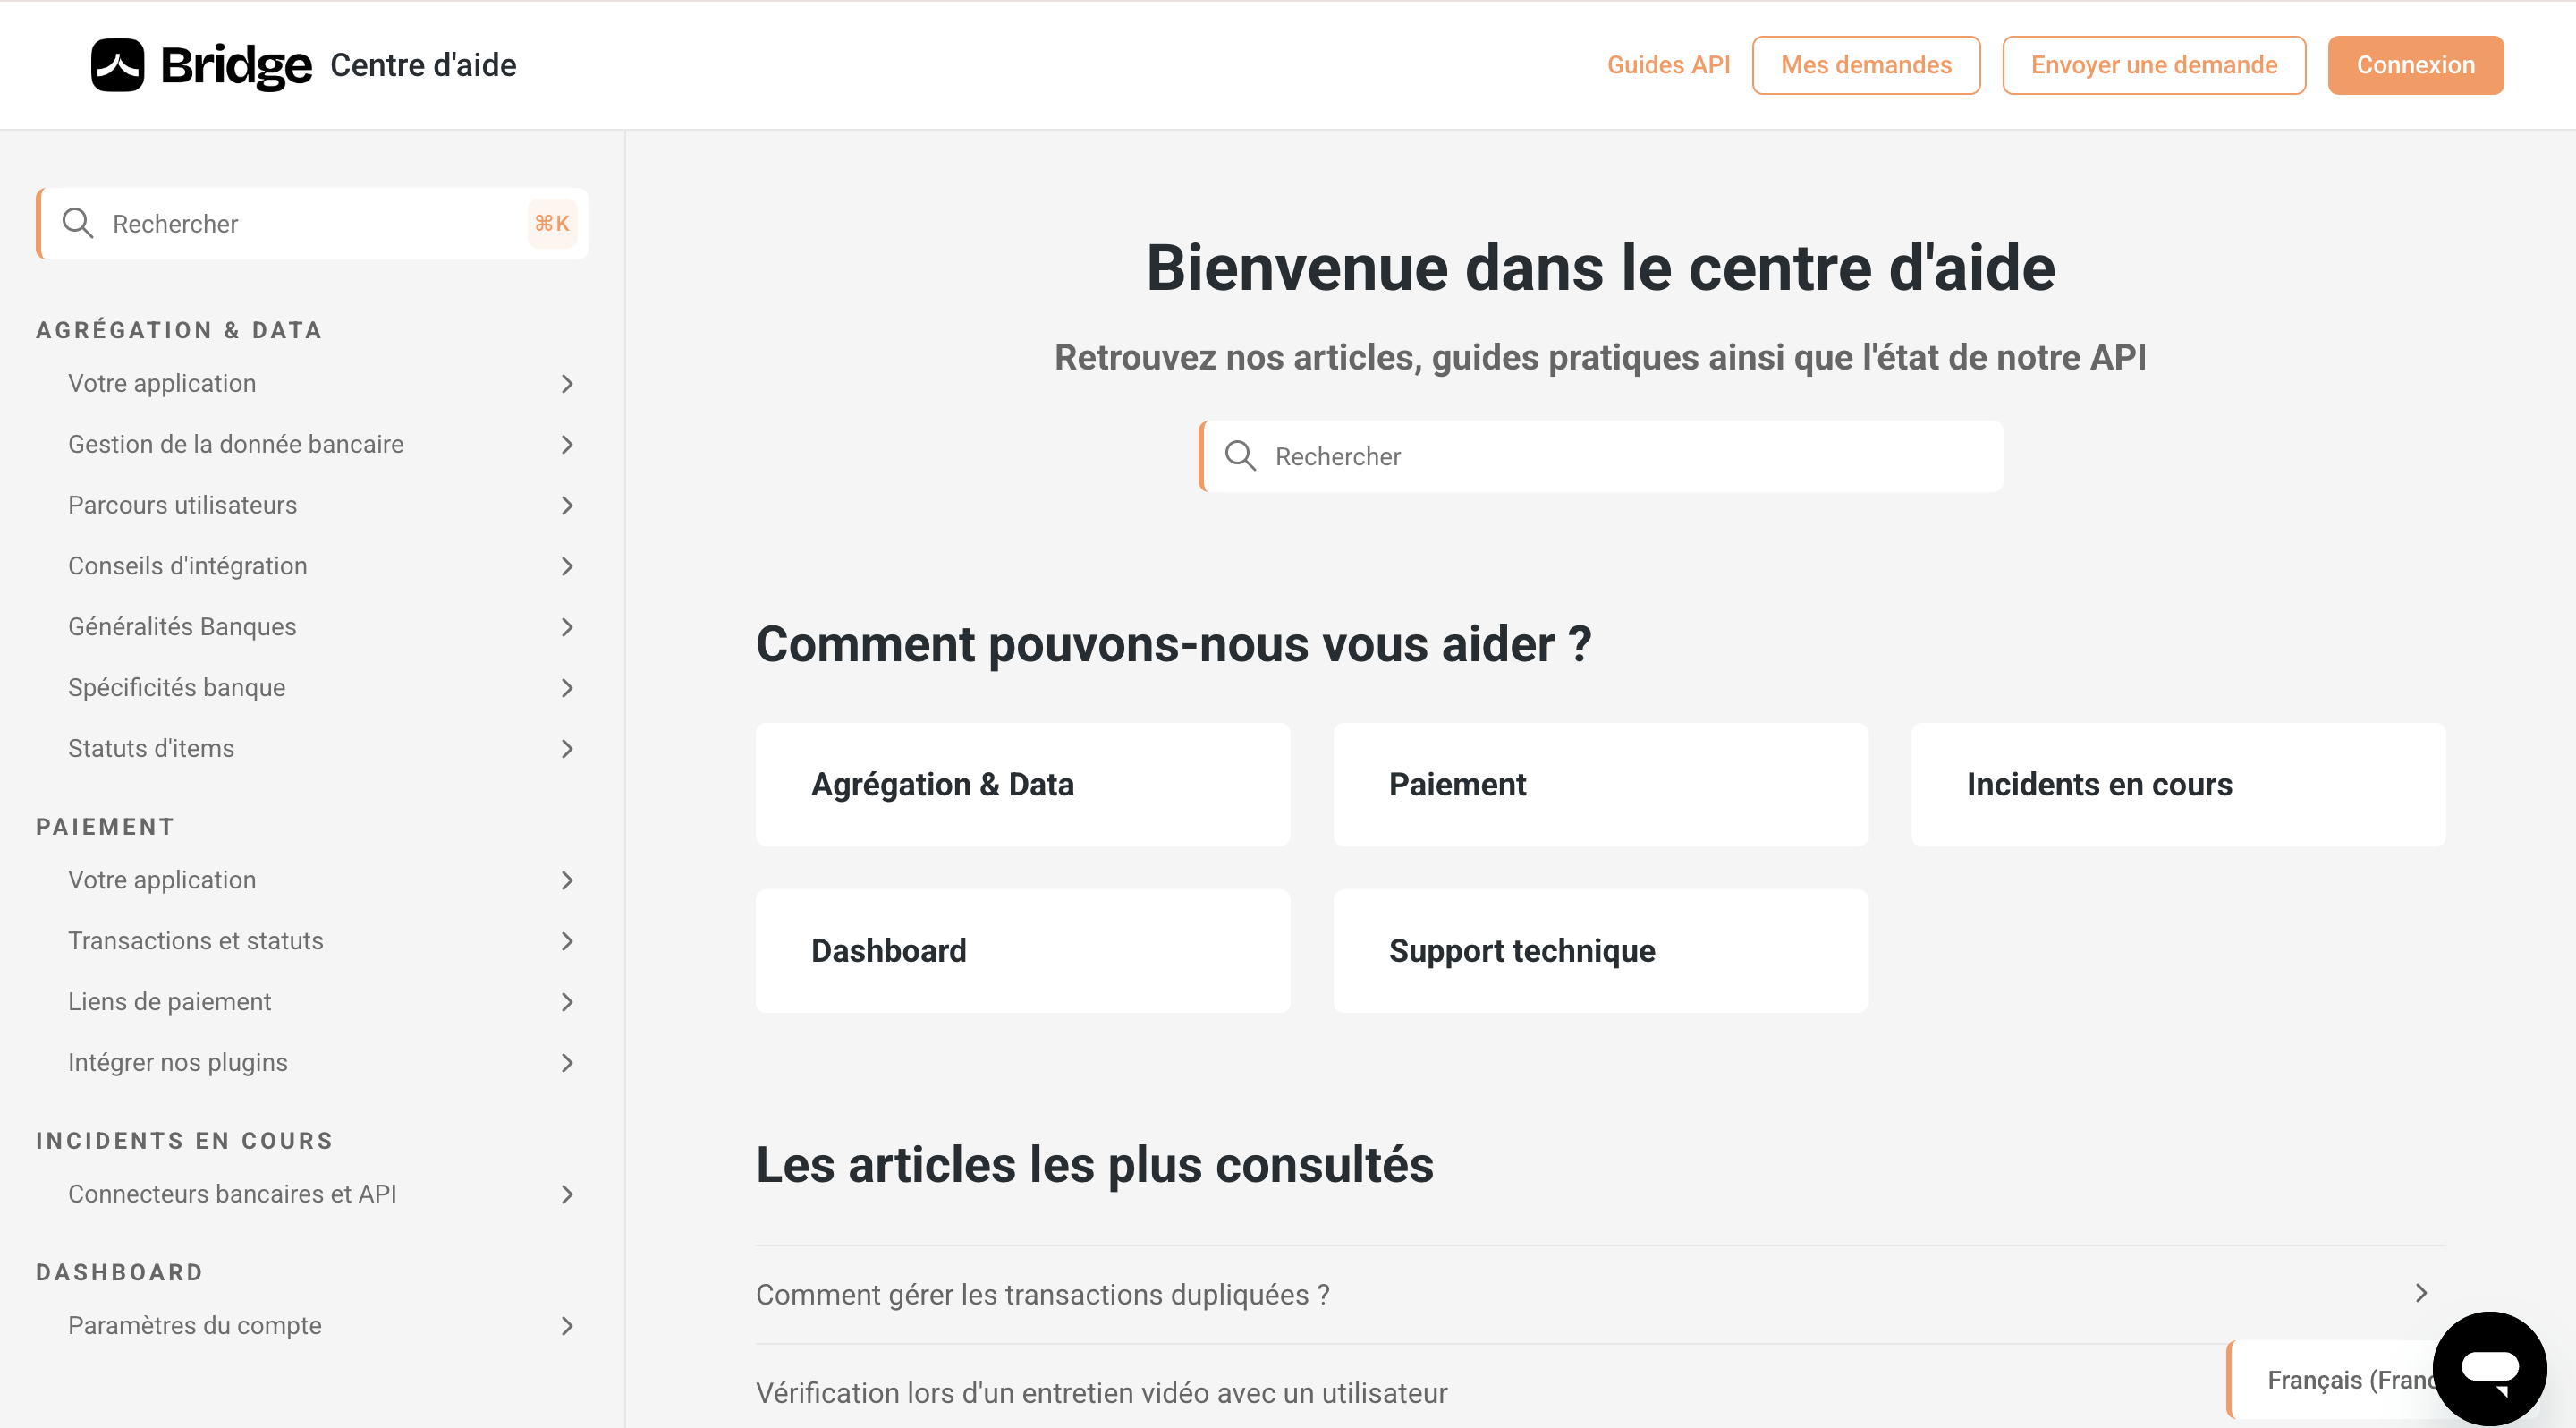Expand Liens de paiement chevron
The image size is (2576, 1428).
[x=567, y=1002]
